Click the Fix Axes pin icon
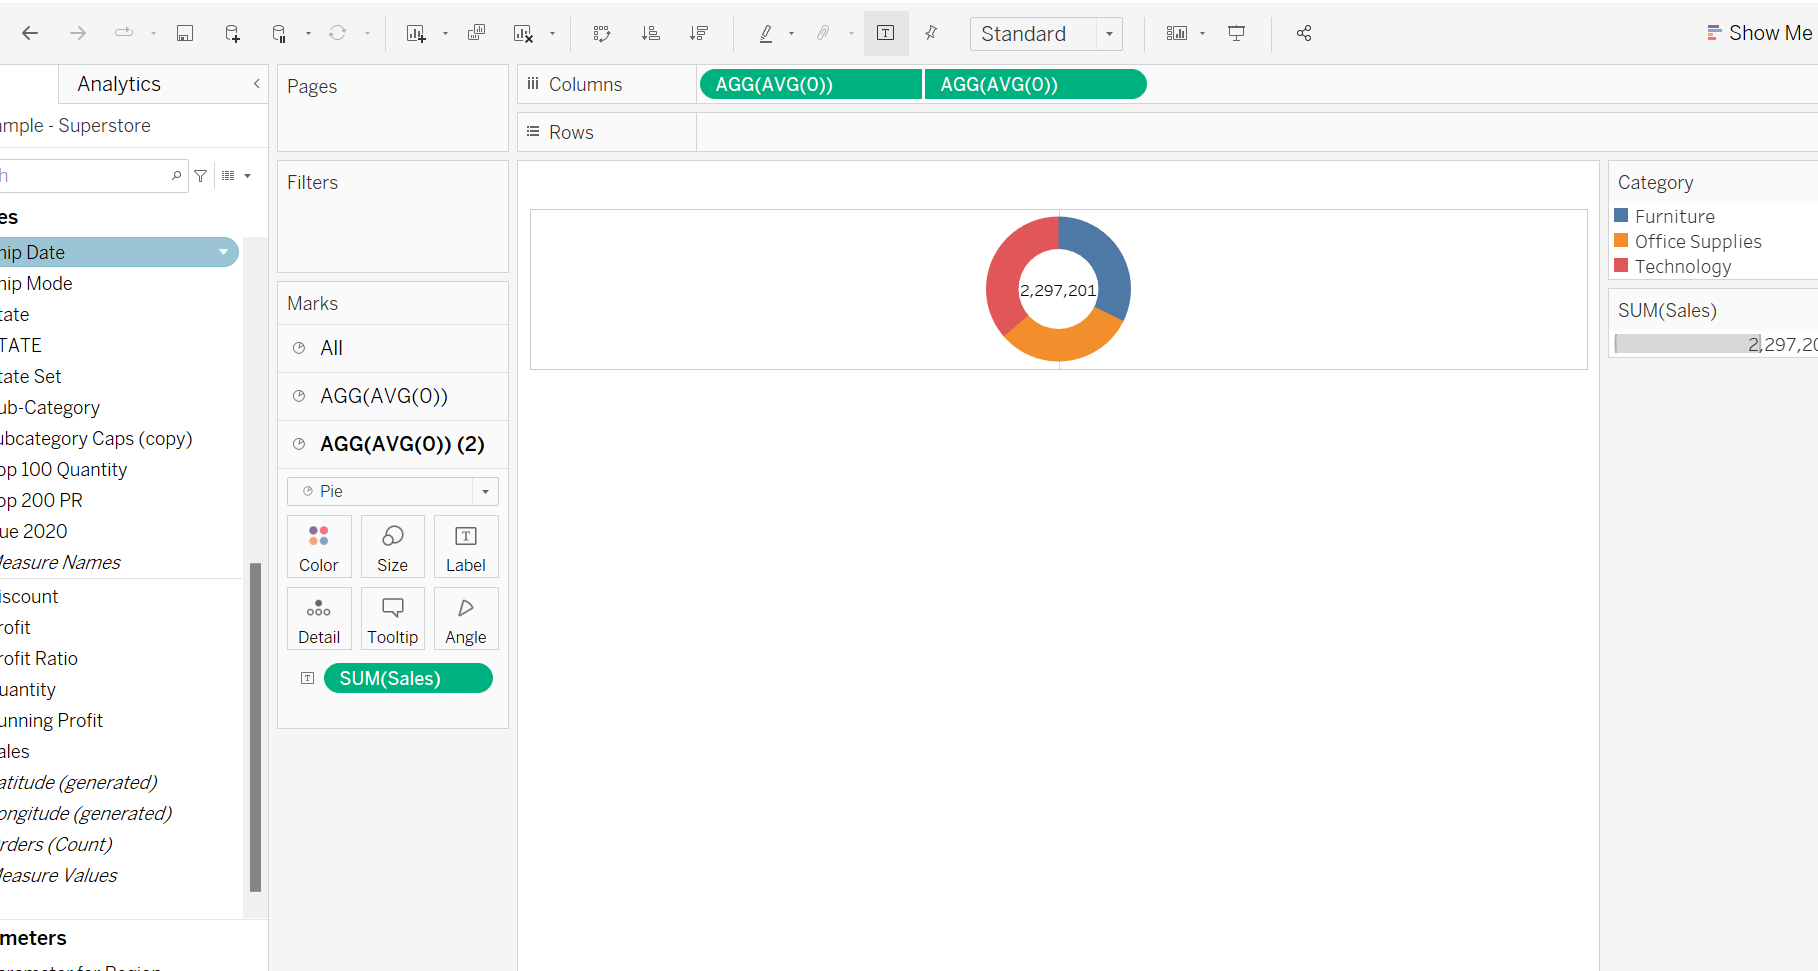 coord(931,33)
